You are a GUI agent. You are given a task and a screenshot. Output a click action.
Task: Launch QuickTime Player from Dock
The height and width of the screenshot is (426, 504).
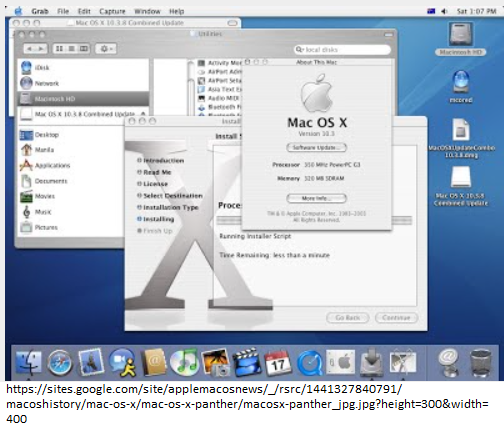pos(310,363)
